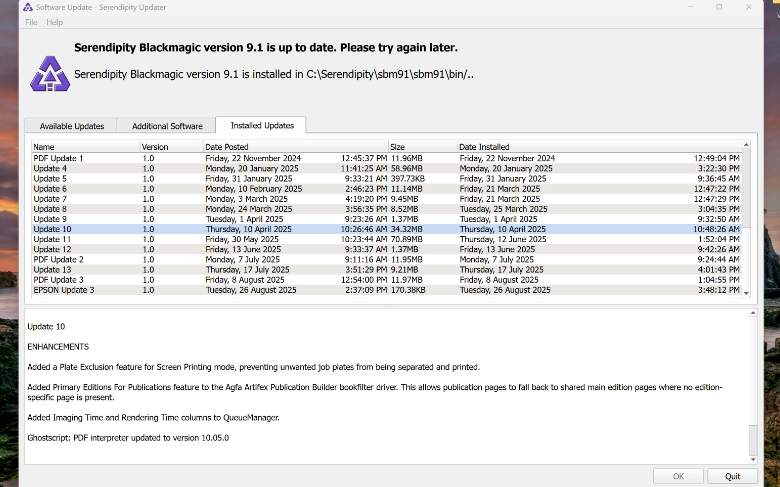780x487 pixels.
Task: Click date posted Monday, 24 March 2025
Action: 249,209
